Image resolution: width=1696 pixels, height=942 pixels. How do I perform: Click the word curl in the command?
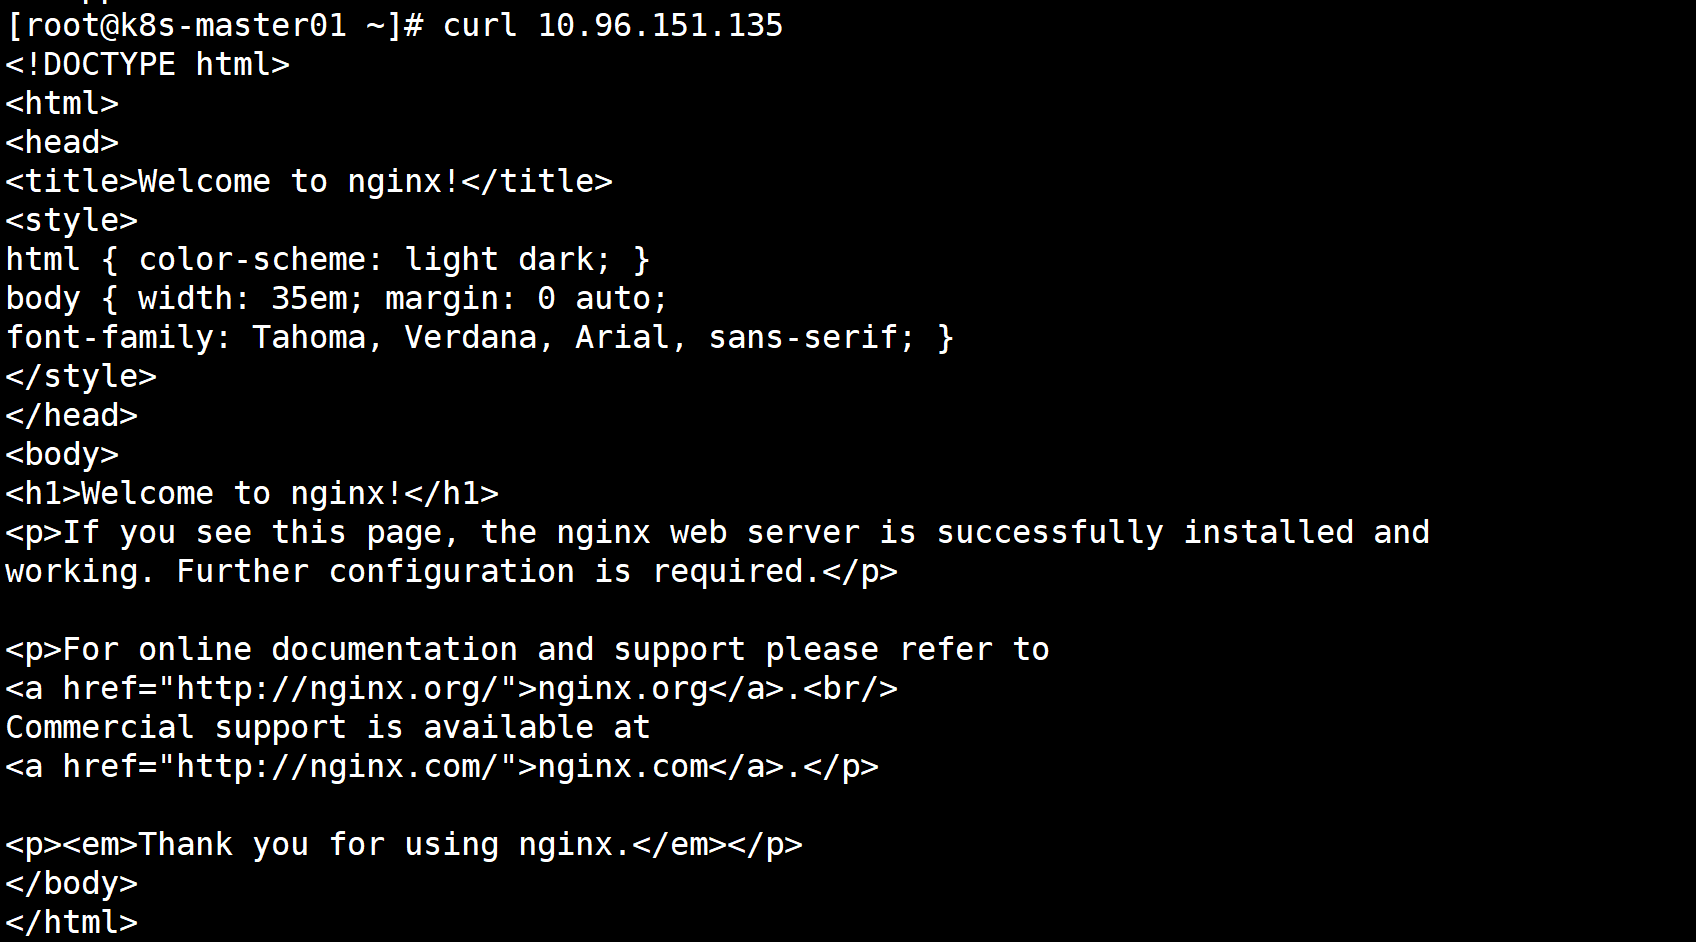click(480, 25)
